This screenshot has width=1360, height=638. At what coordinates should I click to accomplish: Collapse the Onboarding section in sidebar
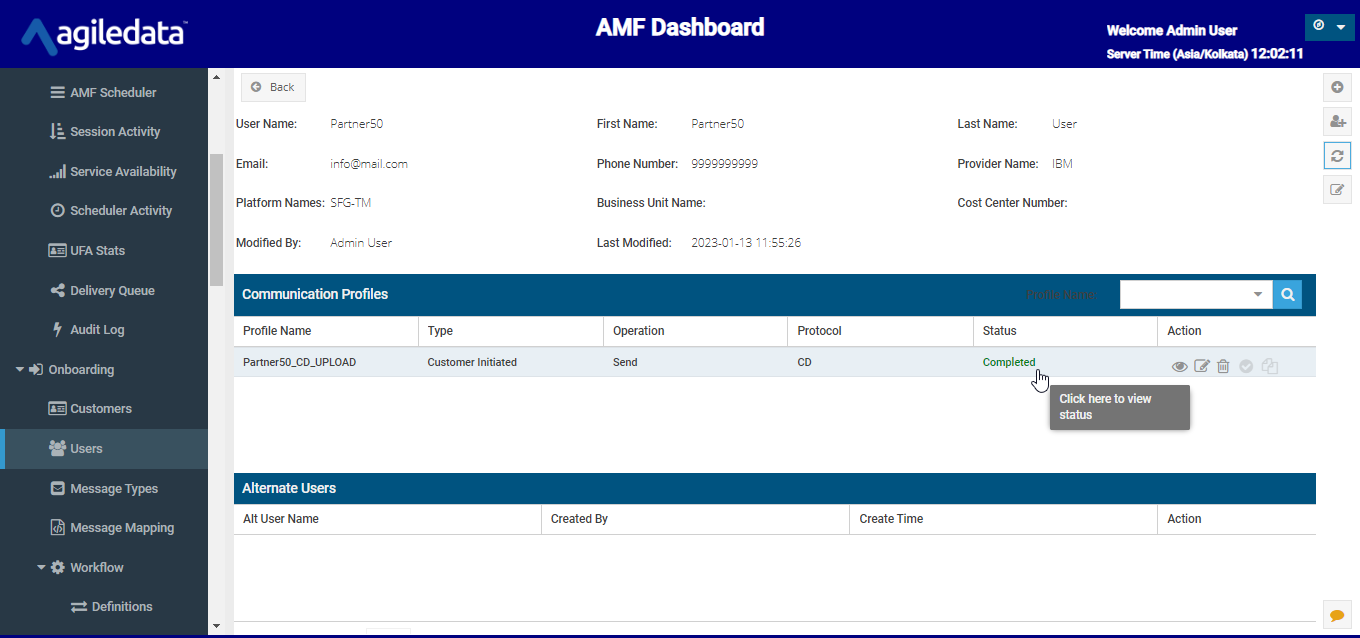click(x=20, y=370)
